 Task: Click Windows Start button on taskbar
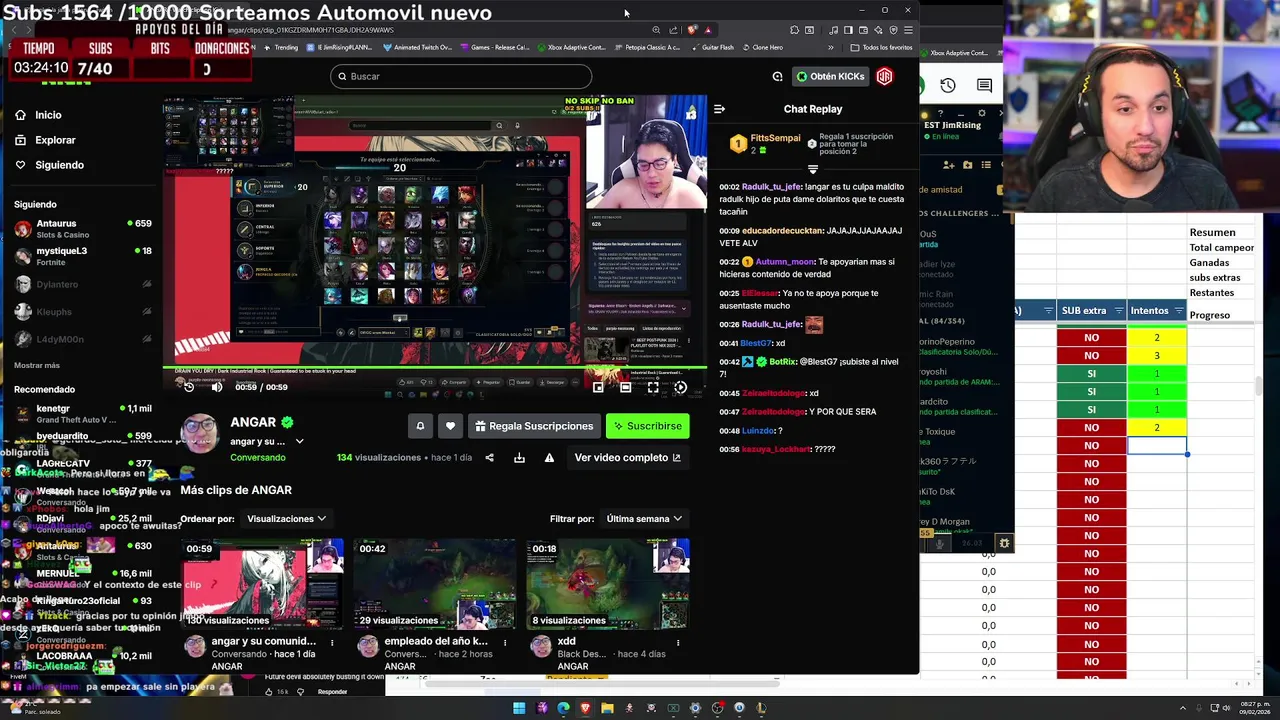(519, 708)
